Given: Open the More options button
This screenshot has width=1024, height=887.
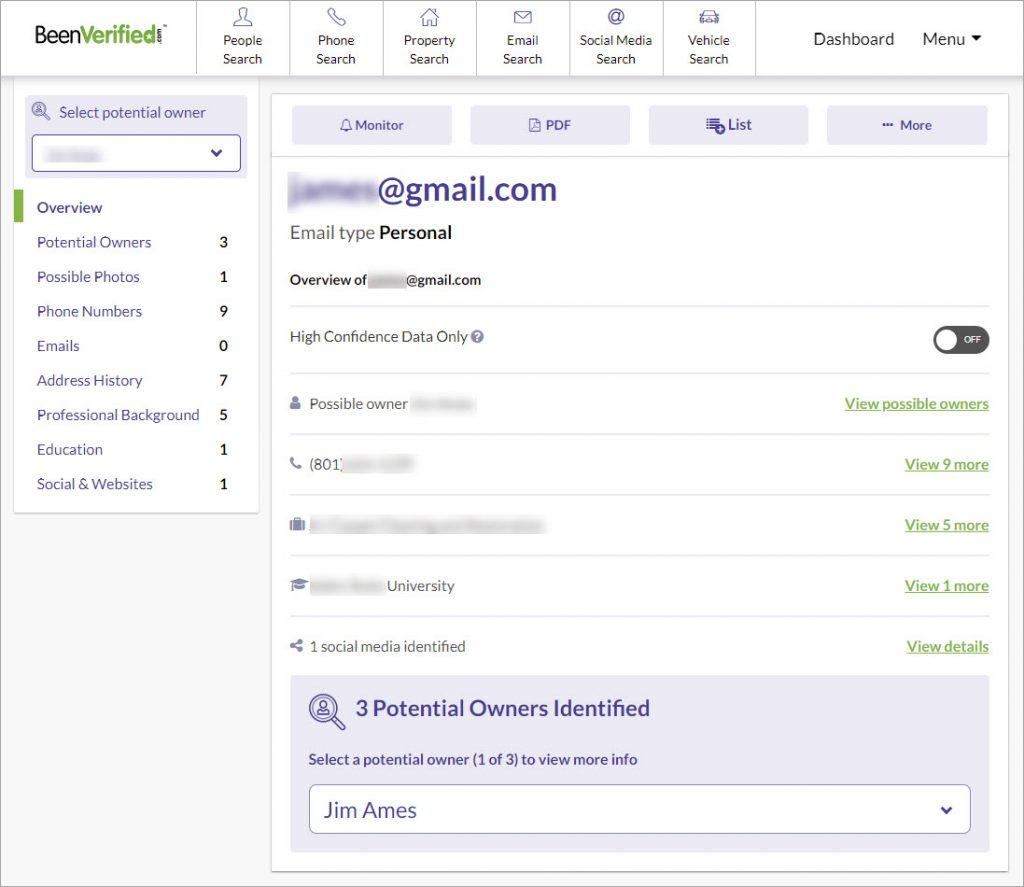Looking at the screenshot, I should tap(906, 125).
